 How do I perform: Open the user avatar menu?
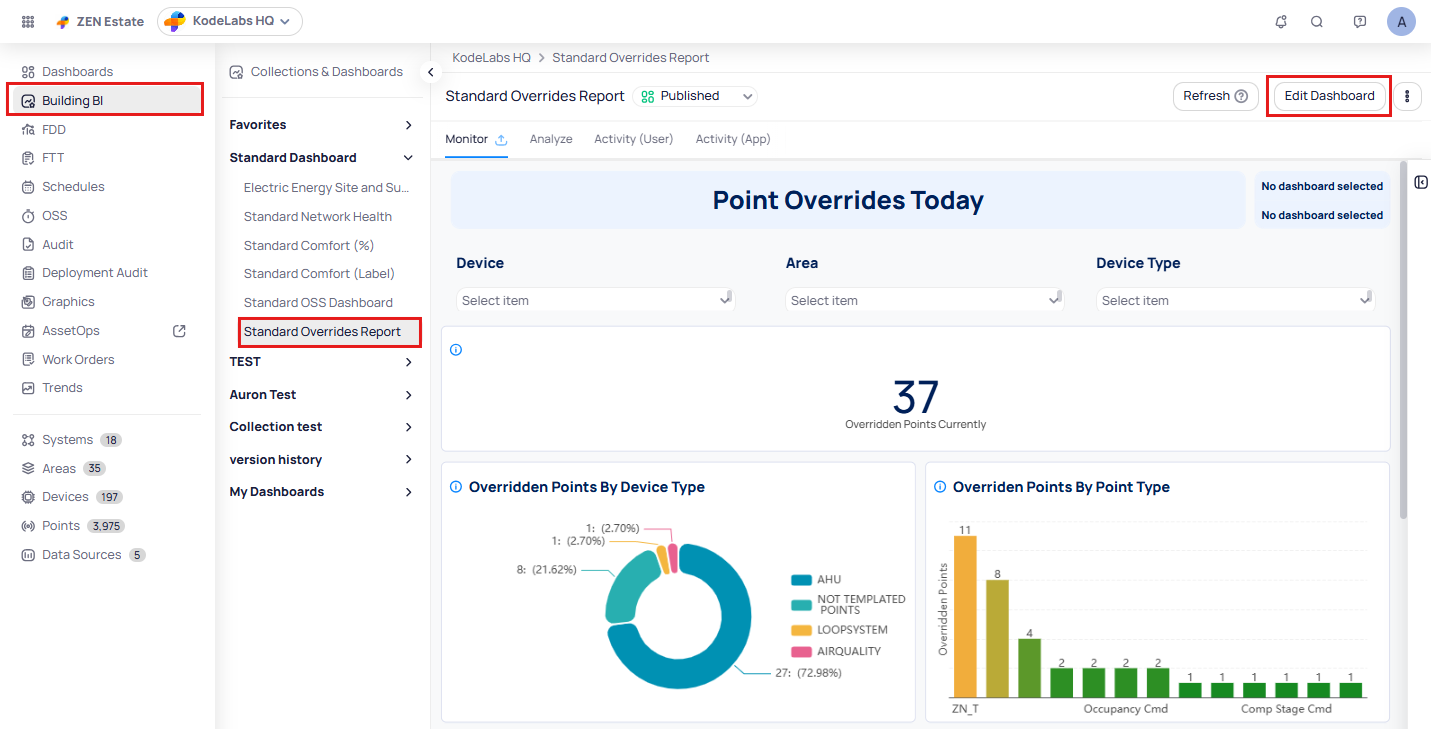pos(1401,21)
